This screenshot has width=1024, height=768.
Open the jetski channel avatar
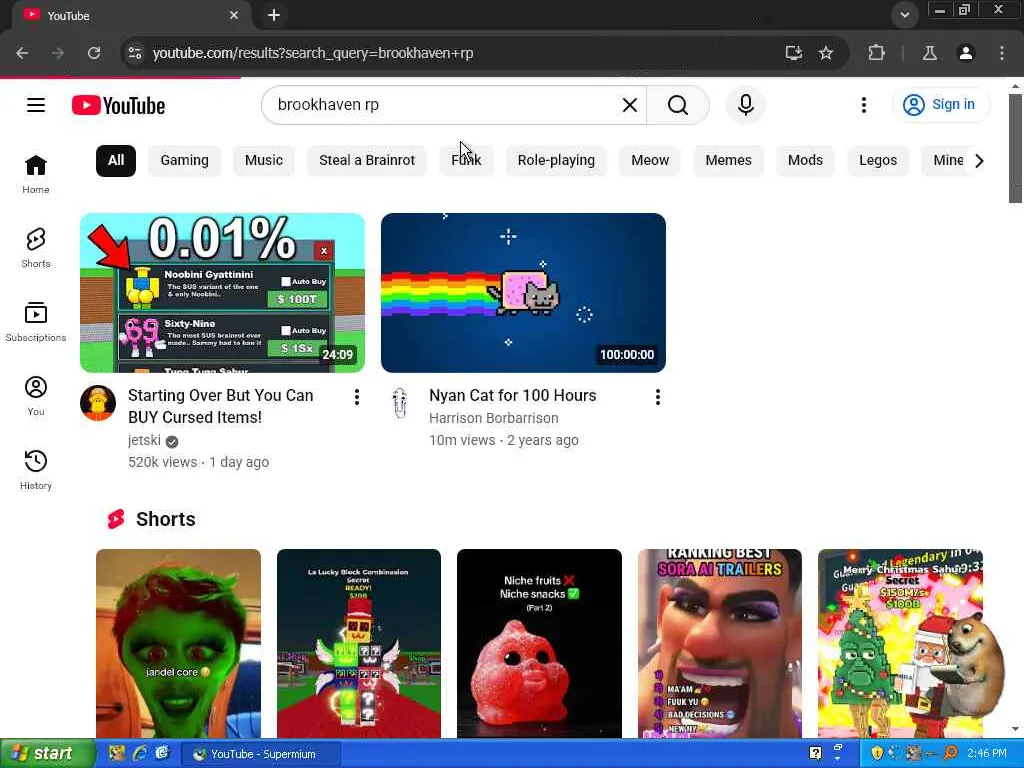click(98, 402)
